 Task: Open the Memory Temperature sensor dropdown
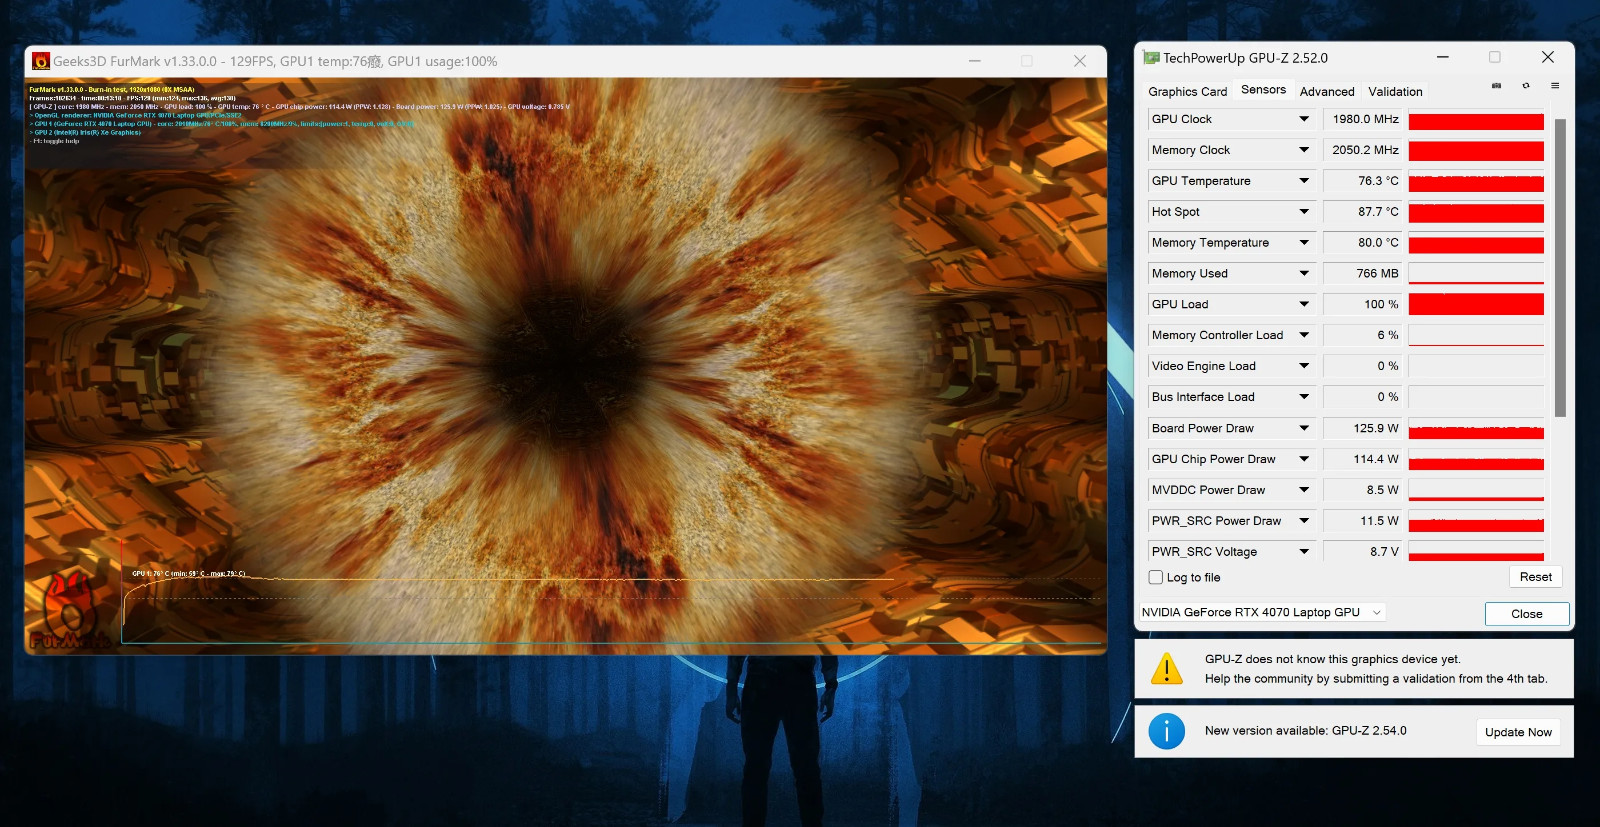point(1304,243)
